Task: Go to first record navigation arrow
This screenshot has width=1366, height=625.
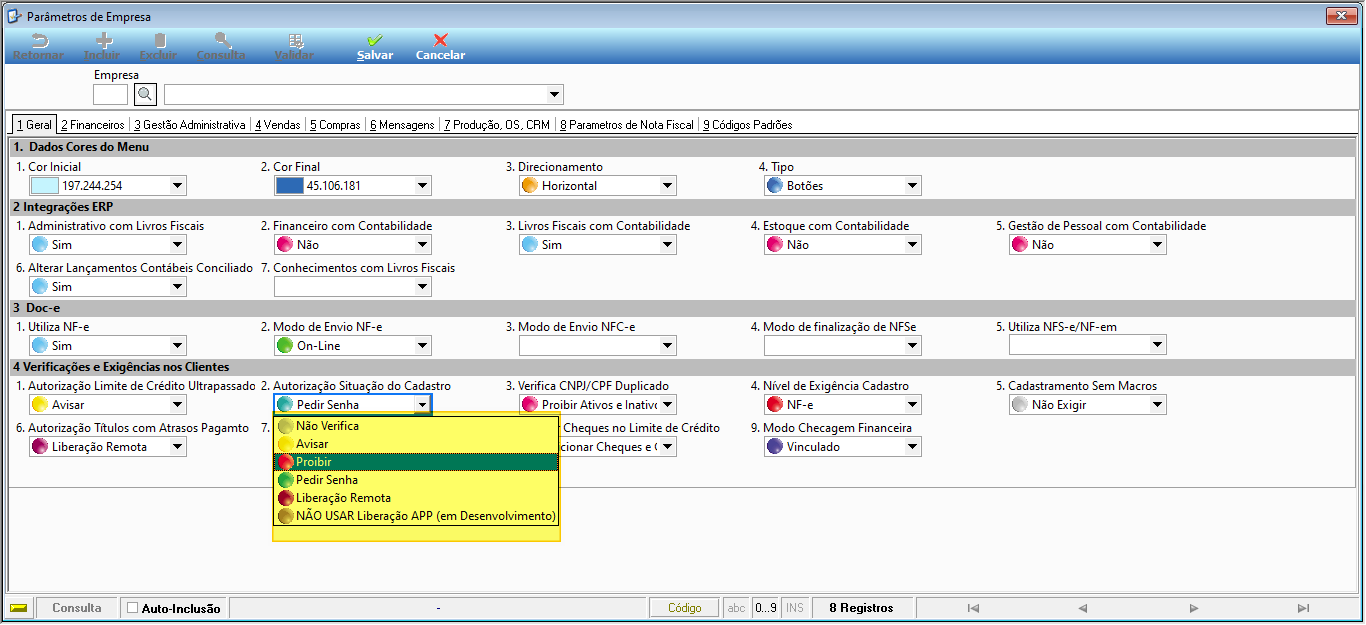Action: 973,608
